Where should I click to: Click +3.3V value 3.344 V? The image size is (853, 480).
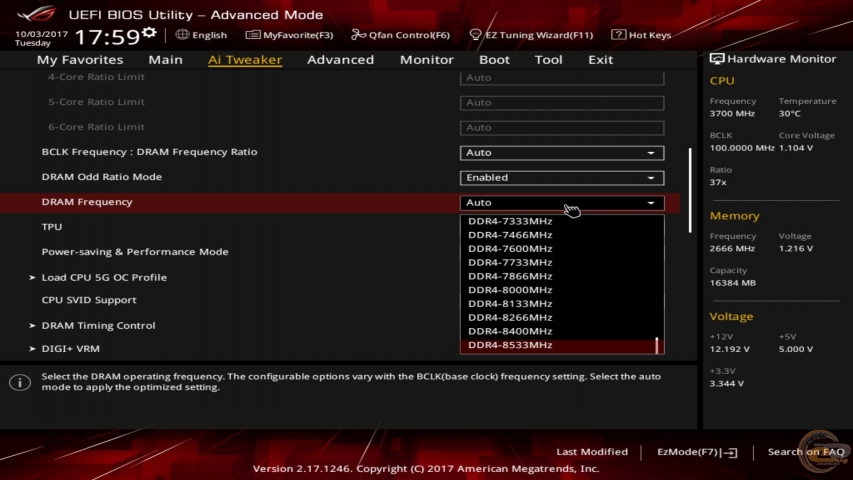click(727, 384)
